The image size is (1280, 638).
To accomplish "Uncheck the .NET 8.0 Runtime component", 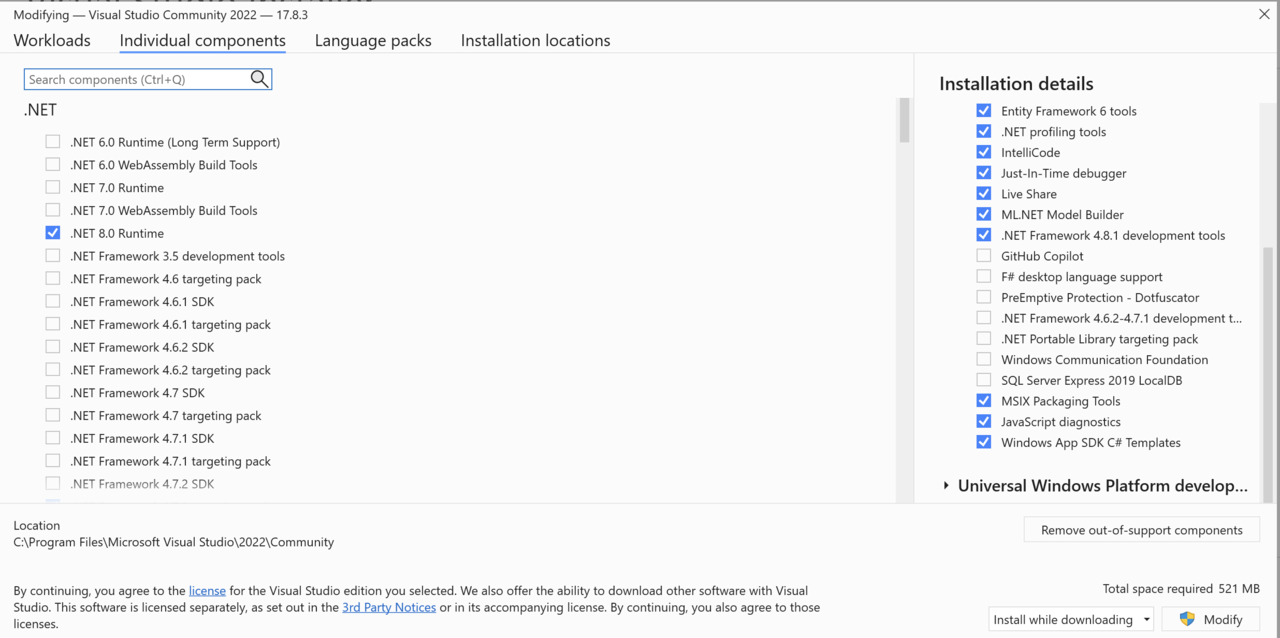I will [52, 232].
